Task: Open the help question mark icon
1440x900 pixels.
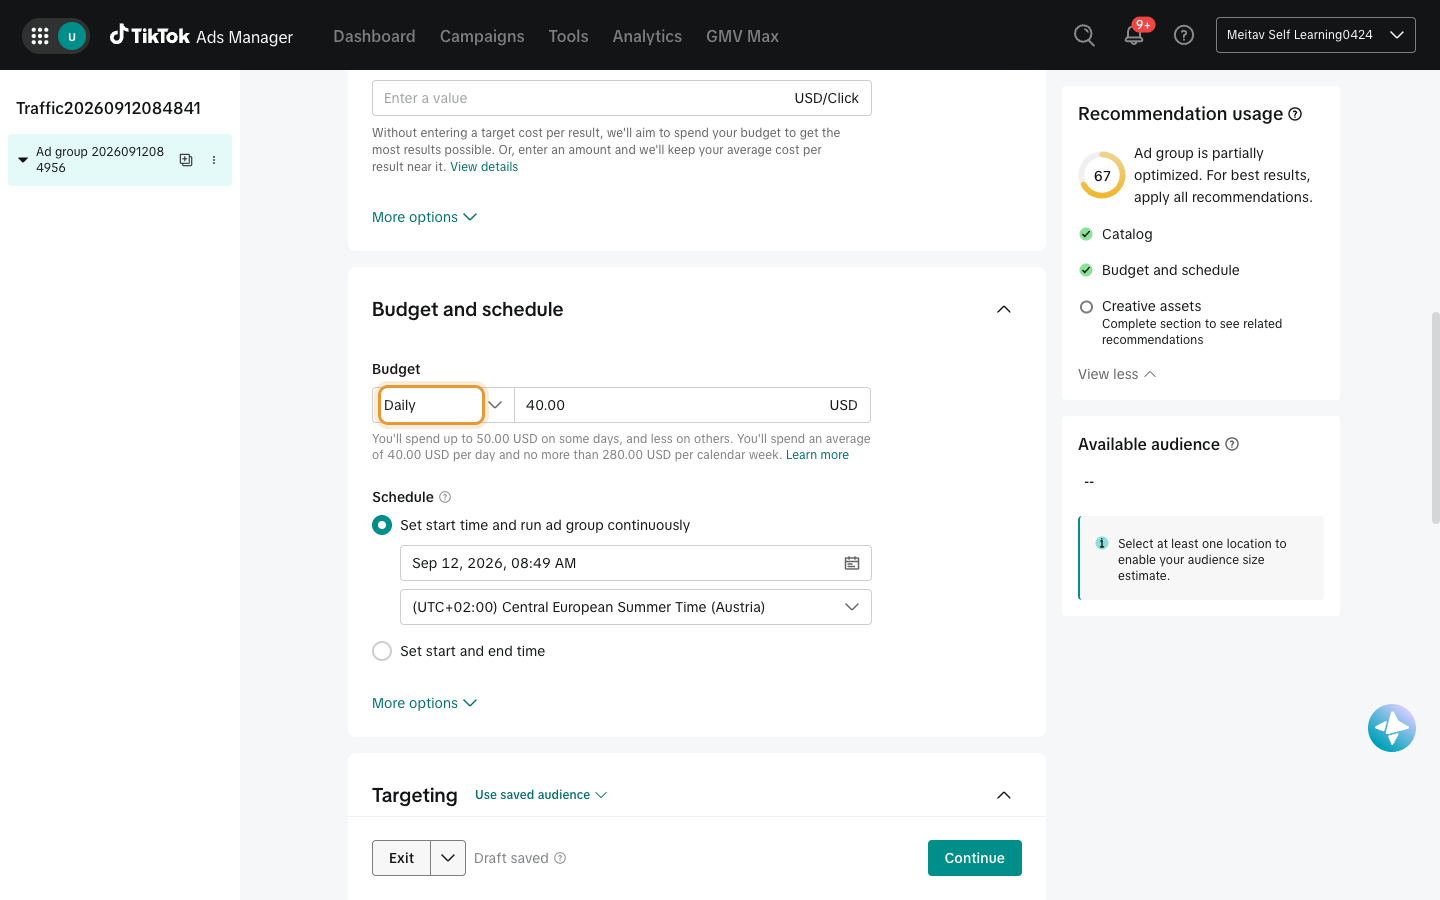Action: click(x=1184, y=36)
